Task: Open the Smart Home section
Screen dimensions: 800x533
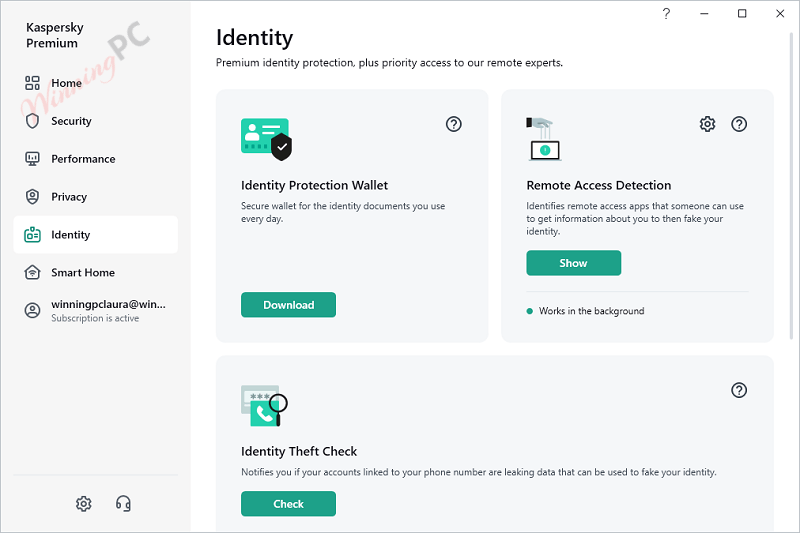Action: pyautogui.click(x=95, y=272)
